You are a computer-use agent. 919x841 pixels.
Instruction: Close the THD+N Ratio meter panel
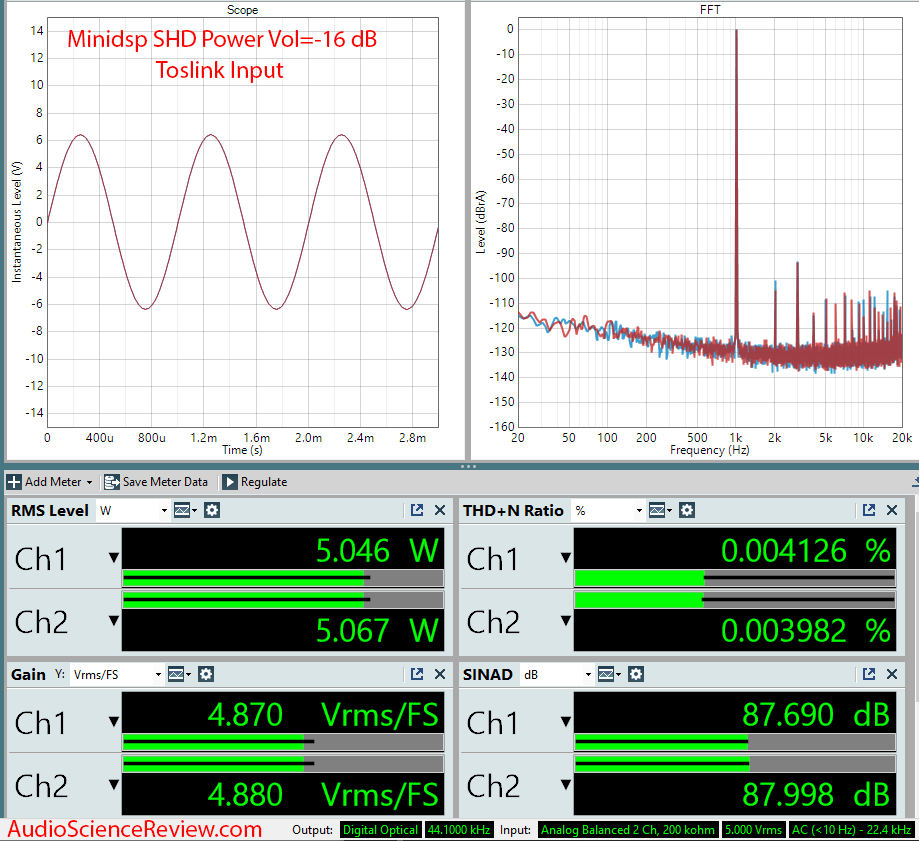(891, 510)
